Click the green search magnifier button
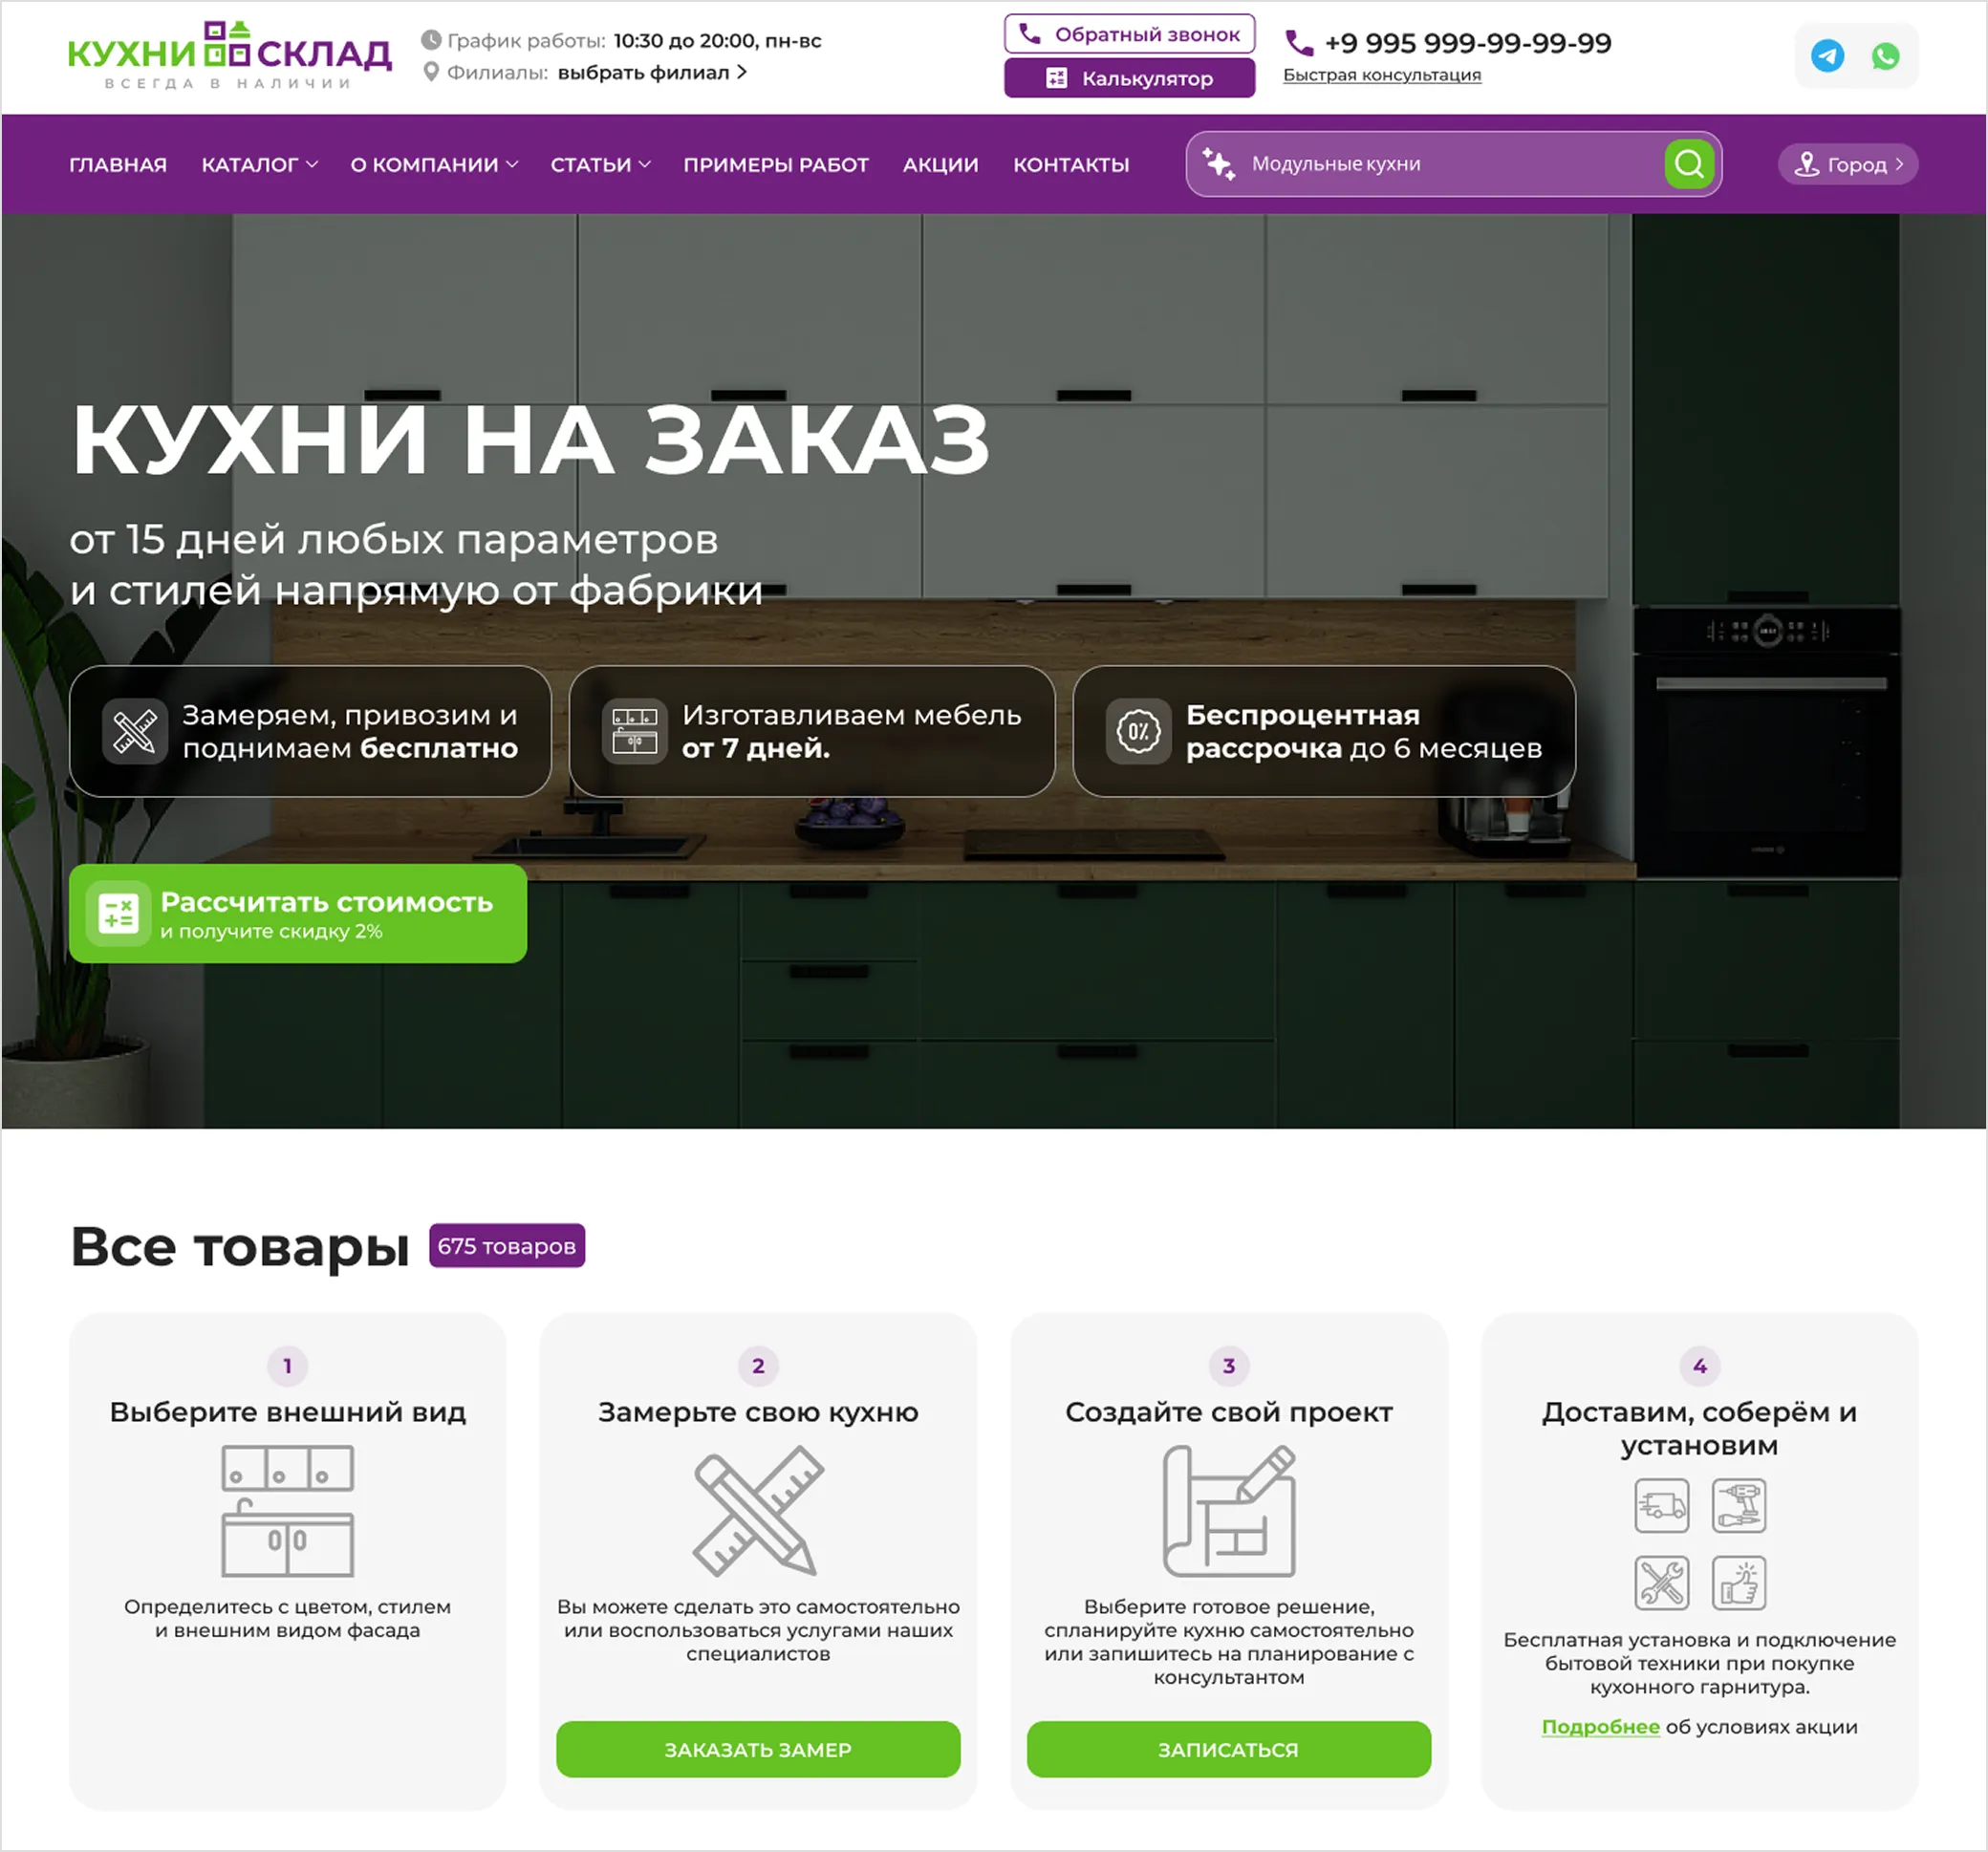This screenshot has height=1852, width=1988. tap(1690, 164)
